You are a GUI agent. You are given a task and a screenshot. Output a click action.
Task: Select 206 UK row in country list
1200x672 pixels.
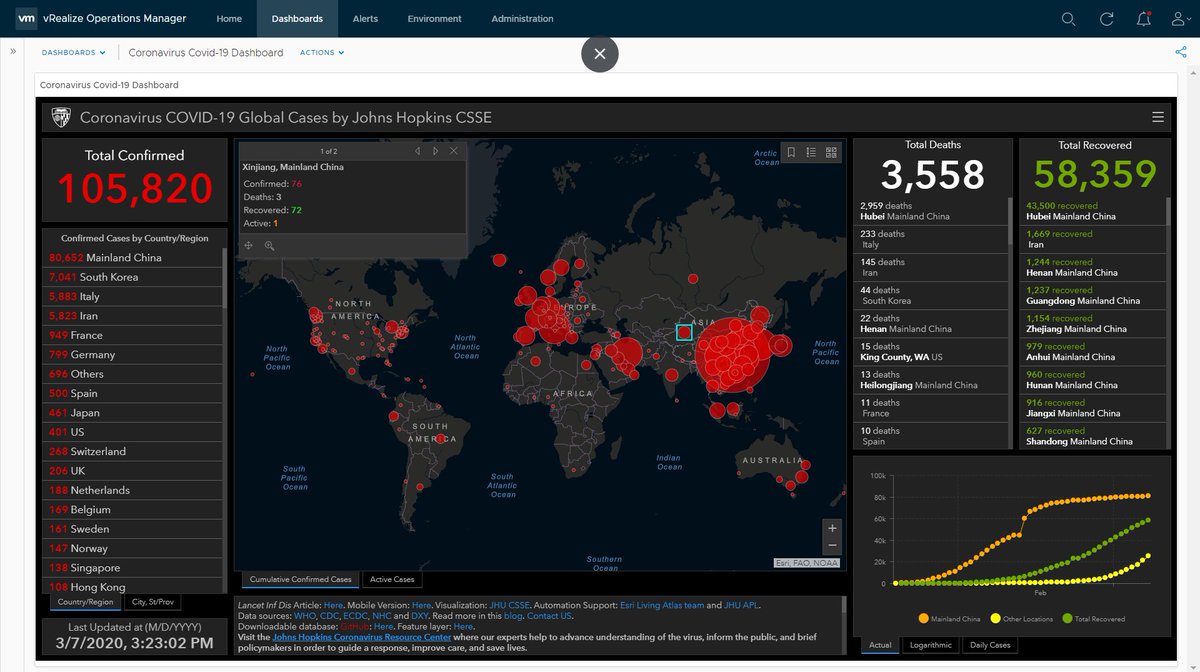[133, 470]
